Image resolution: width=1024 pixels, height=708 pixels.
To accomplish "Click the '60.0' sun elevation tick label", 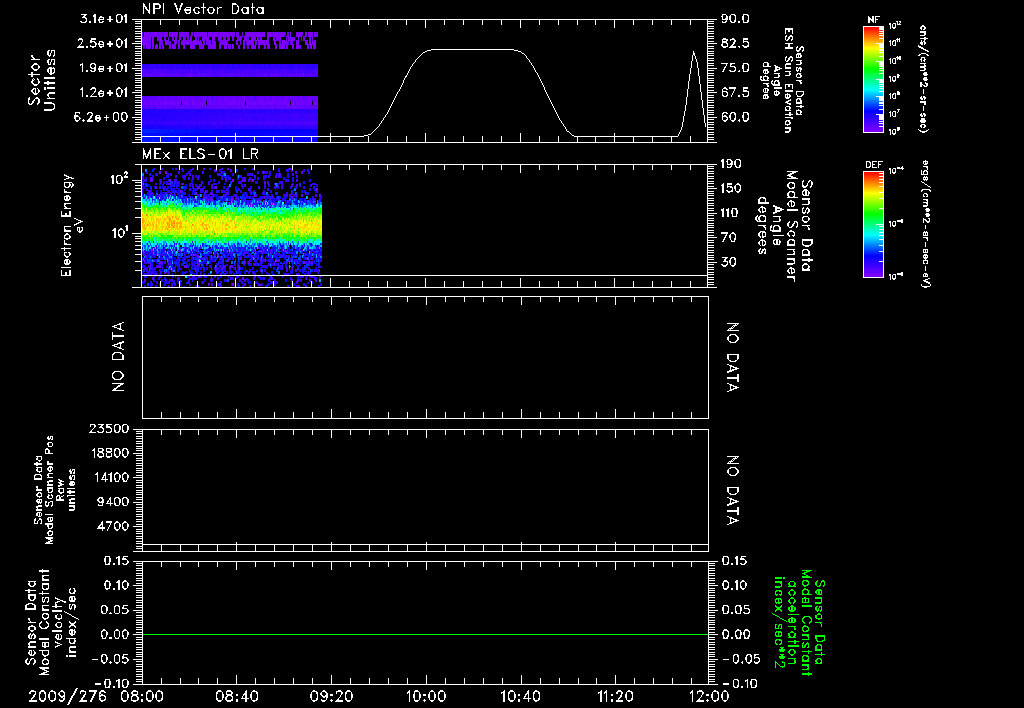I will pyautogui.click(x=735, y=118).
